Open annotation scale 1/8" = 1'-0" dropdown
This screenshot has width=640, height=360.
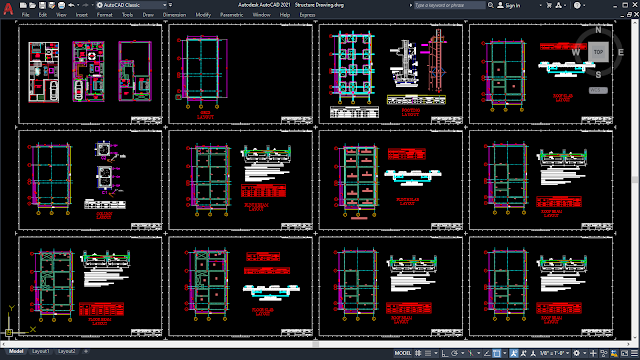(x=556, y=353)
